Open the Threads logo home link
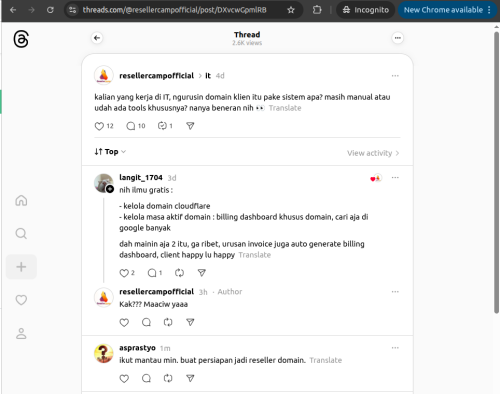500x394 pixels. pyautogui.click(x=21, y=39)
